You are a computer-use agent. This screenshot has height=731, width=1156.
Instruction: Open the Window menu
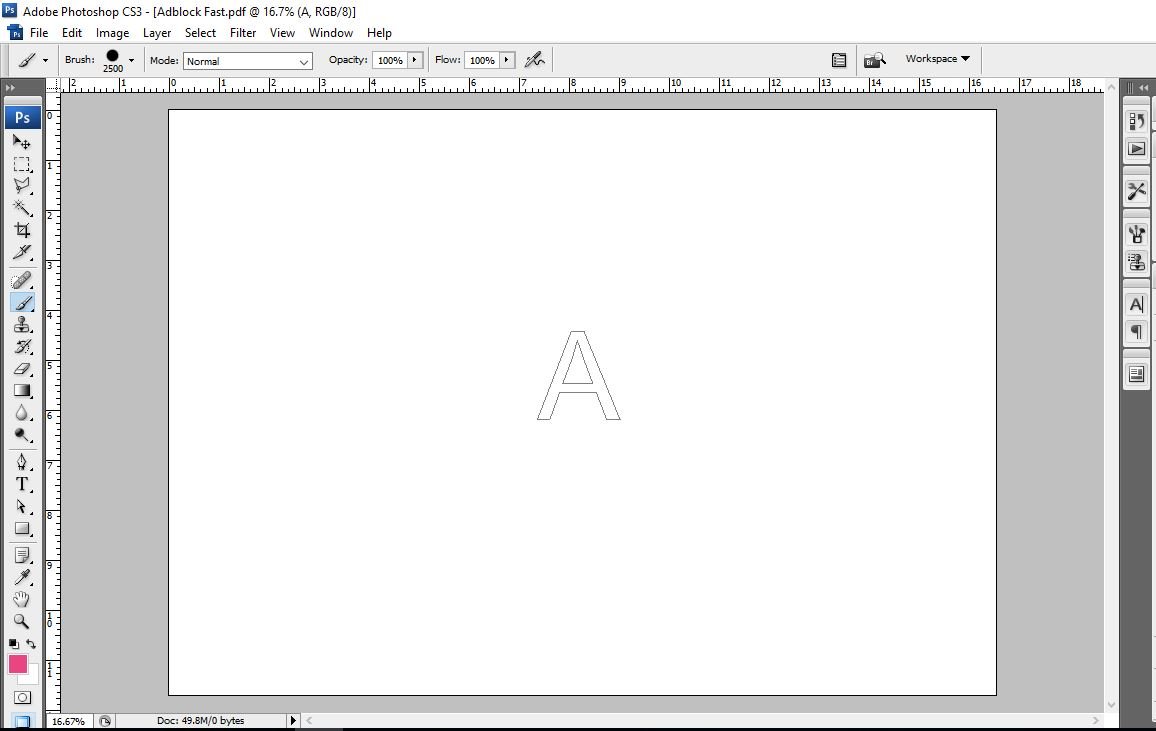(331, 32)
